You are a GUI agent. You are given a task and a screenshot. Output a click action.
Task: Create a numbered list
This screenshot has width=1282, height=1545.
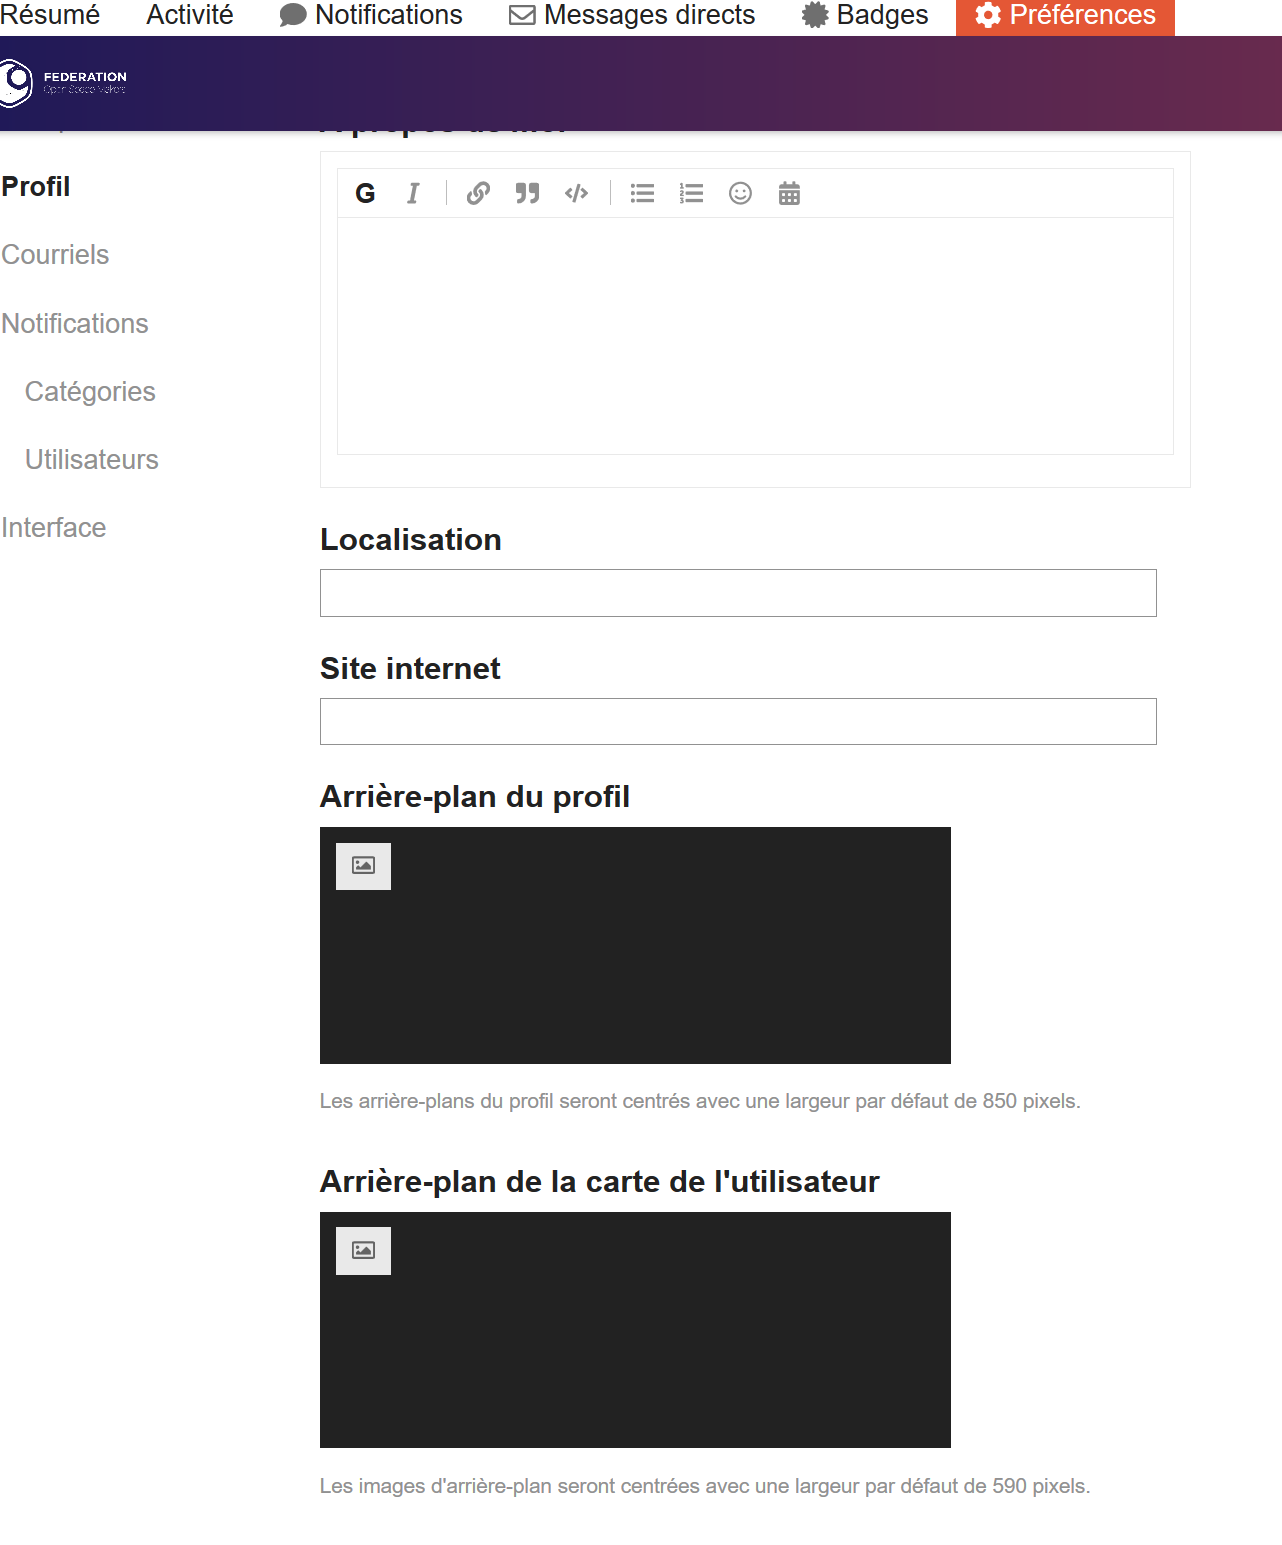coord(691,194)
